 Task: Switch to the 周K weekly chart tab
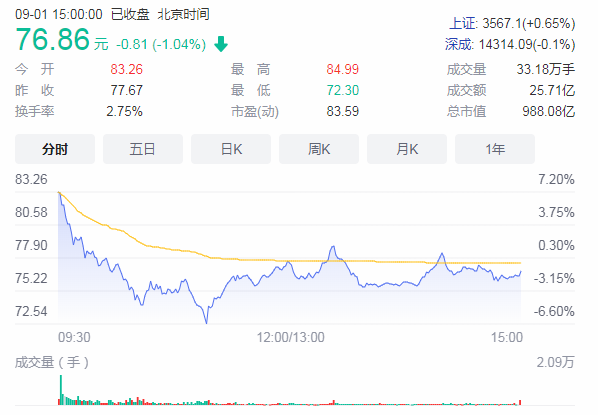319,149
